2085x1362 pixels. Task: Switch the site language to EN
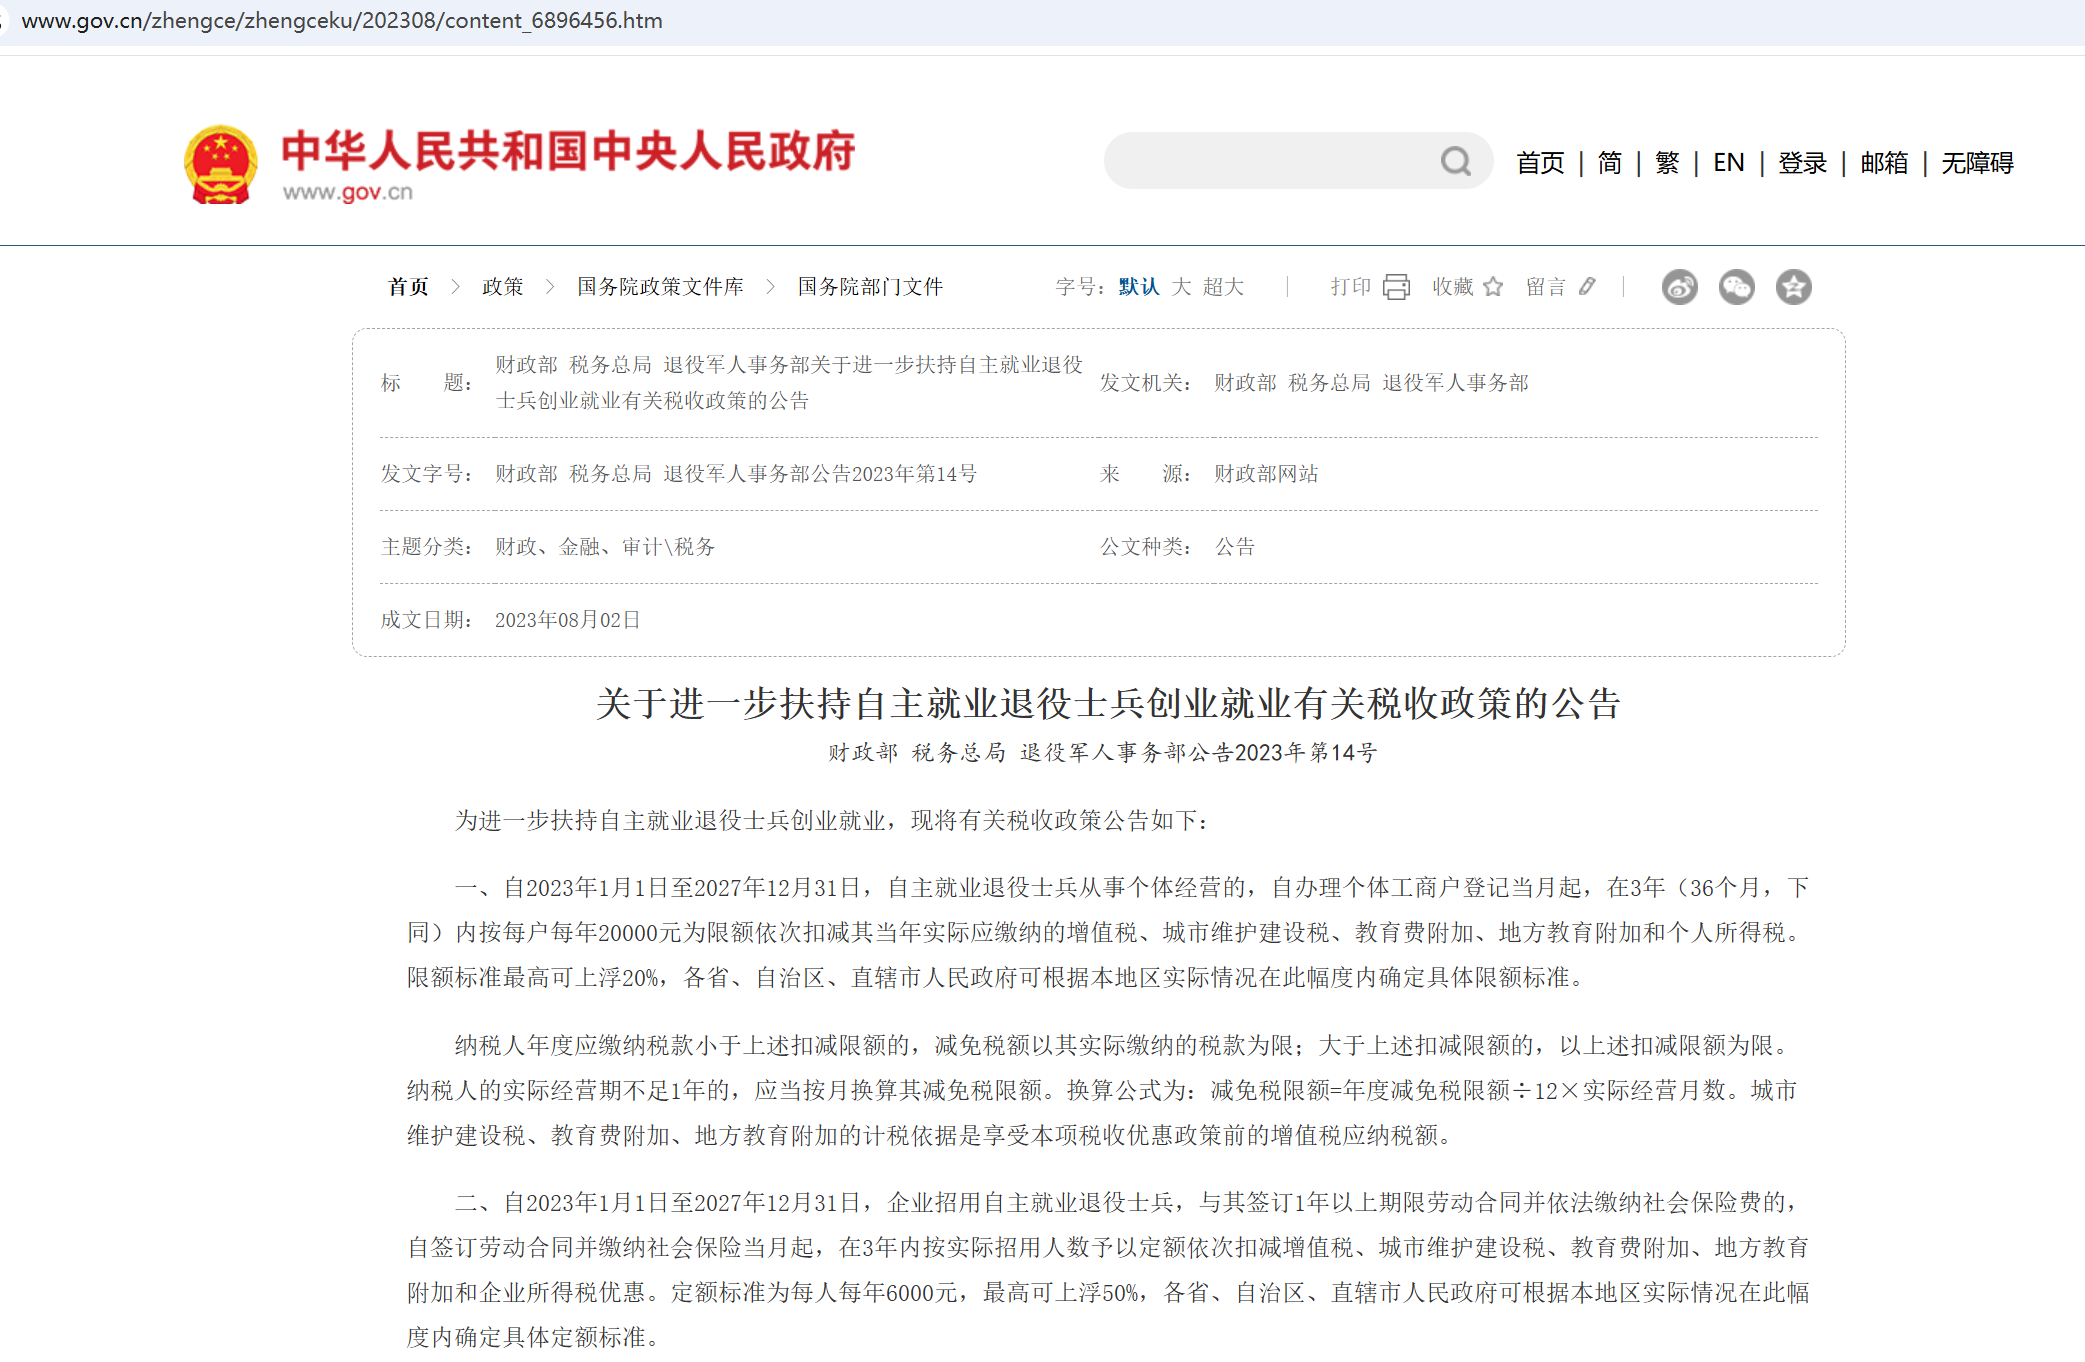click(1727, 162)
